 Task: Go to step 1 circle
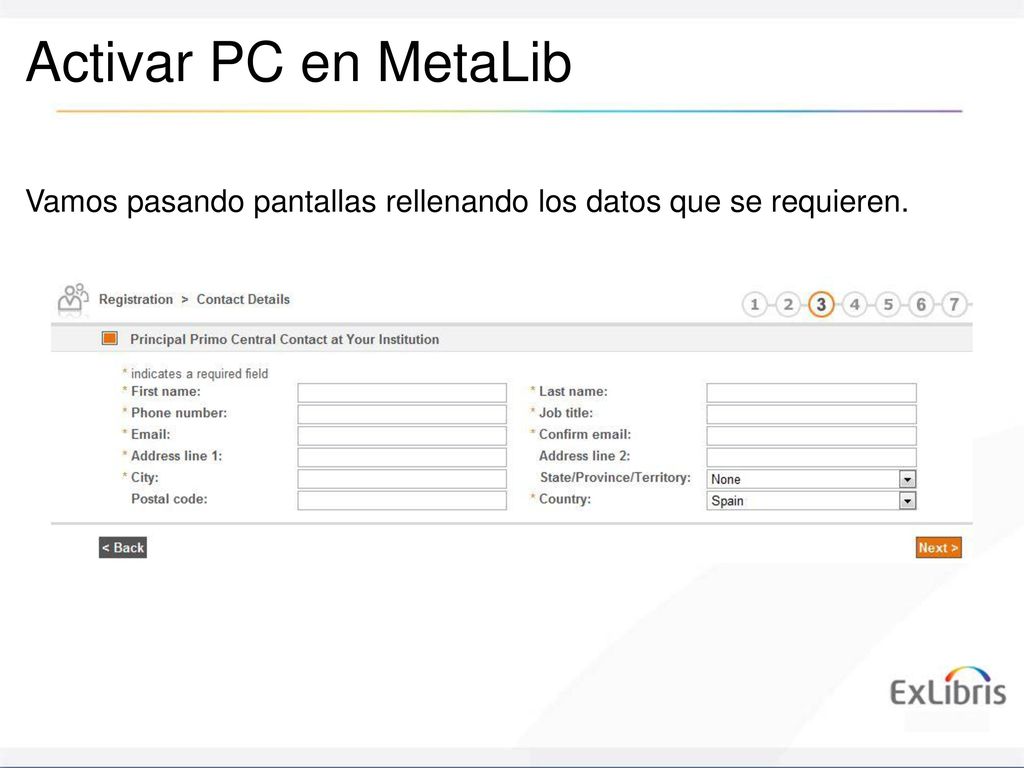754,304
